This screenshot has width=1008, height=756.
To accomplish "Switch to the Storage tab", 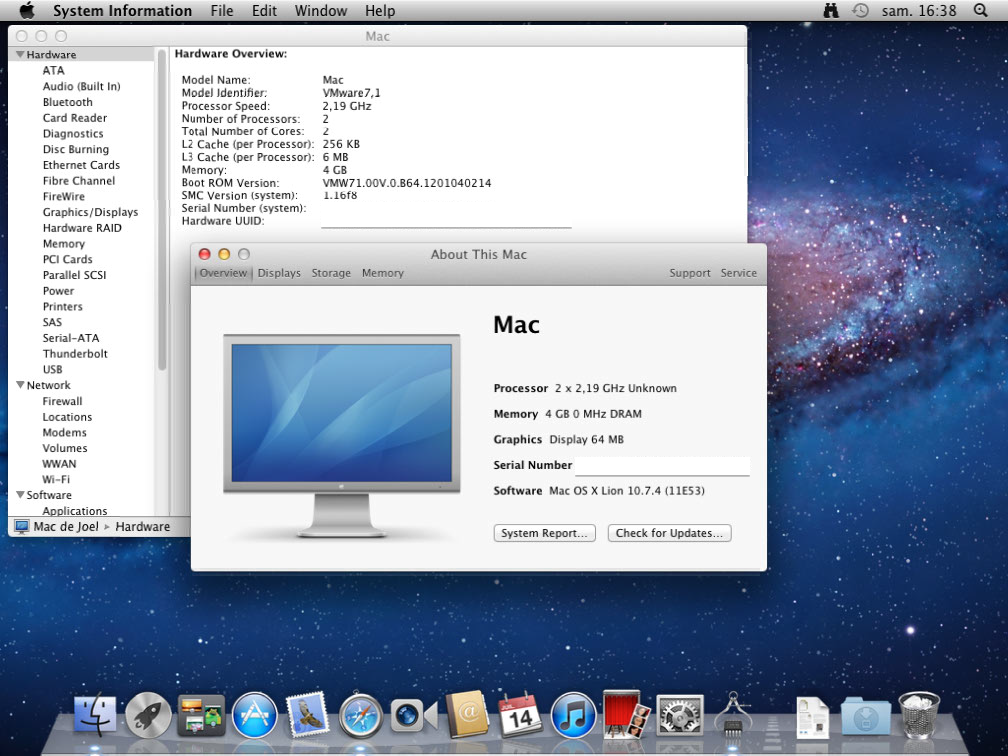I will (331, 273).
